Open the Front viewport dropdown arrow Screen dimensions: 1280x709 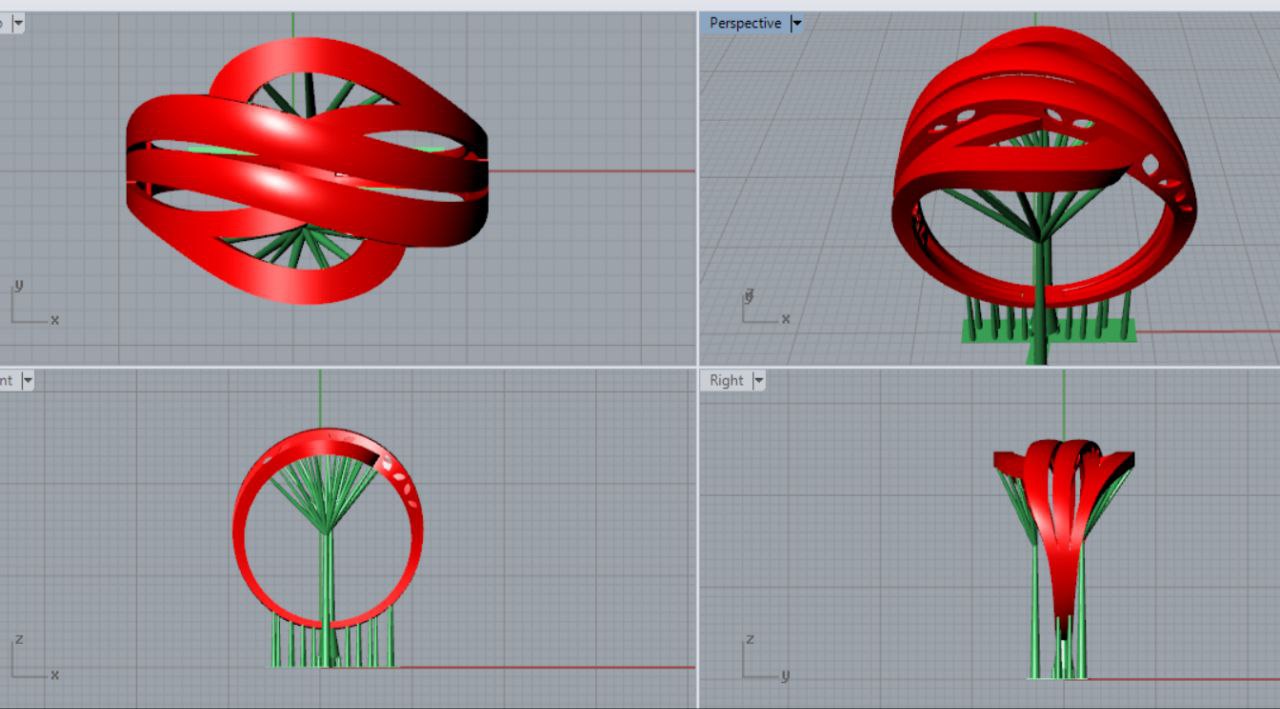click(x=27, y=380)
